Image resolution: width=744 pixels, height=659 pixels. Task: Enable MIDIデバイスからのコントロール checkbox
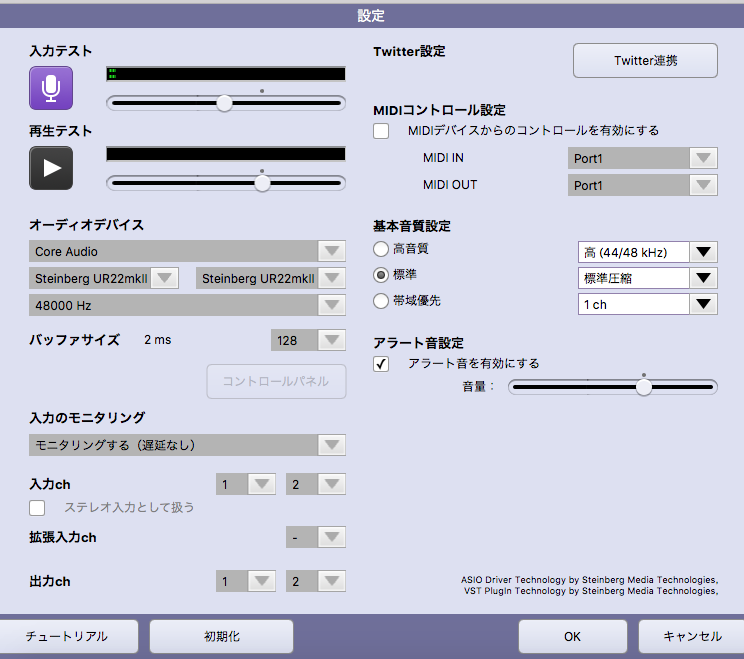click(381, 131)
